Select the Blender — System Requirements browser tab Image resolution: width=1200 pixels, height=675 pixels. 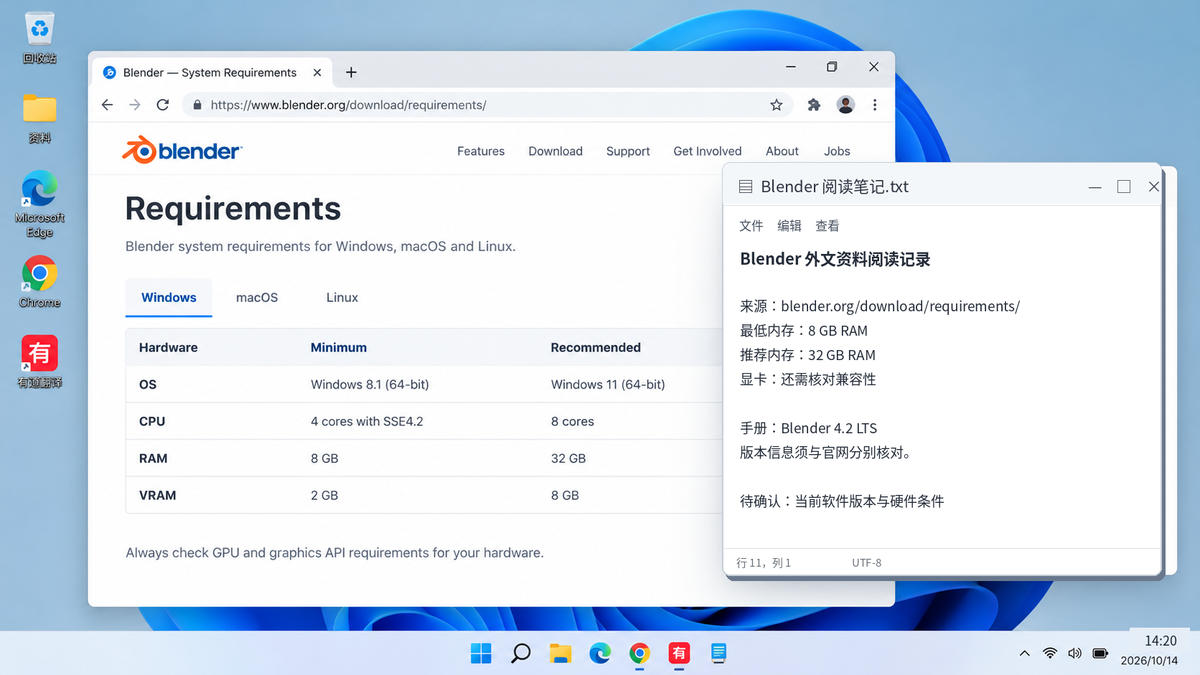click(212, 72)
